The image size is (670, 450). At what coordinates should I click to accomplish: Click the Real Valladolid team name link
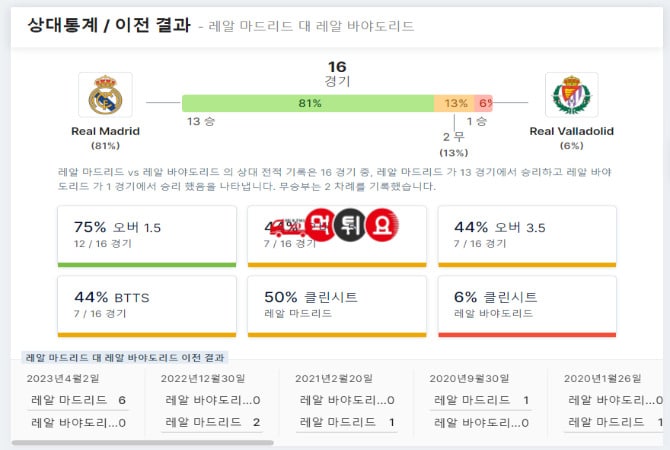point(571,131)
